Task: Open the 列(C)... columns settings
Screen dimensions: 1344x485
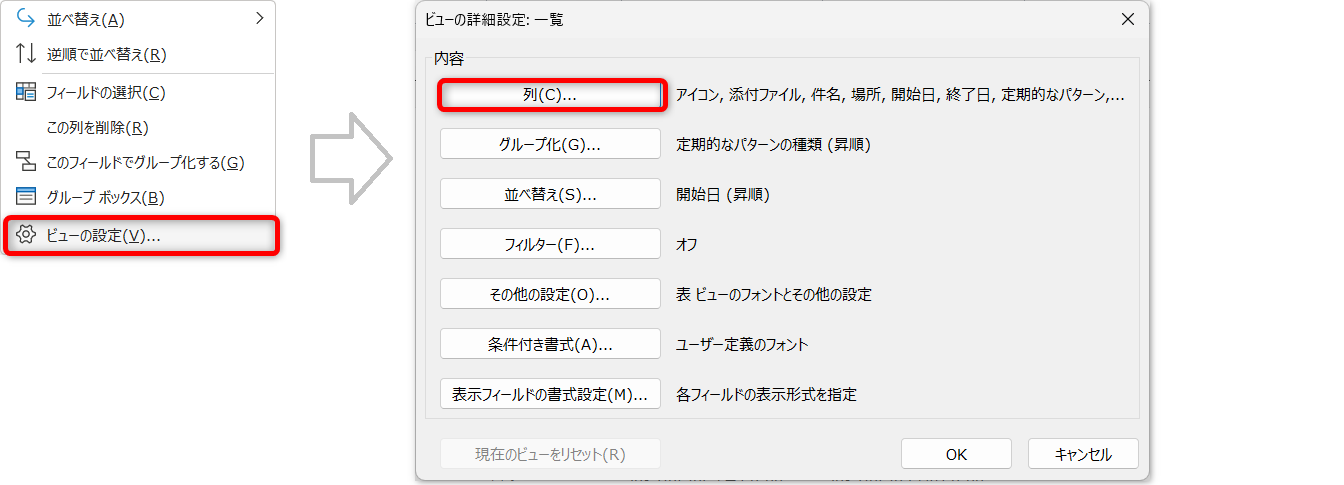Action: pos(550,95)
